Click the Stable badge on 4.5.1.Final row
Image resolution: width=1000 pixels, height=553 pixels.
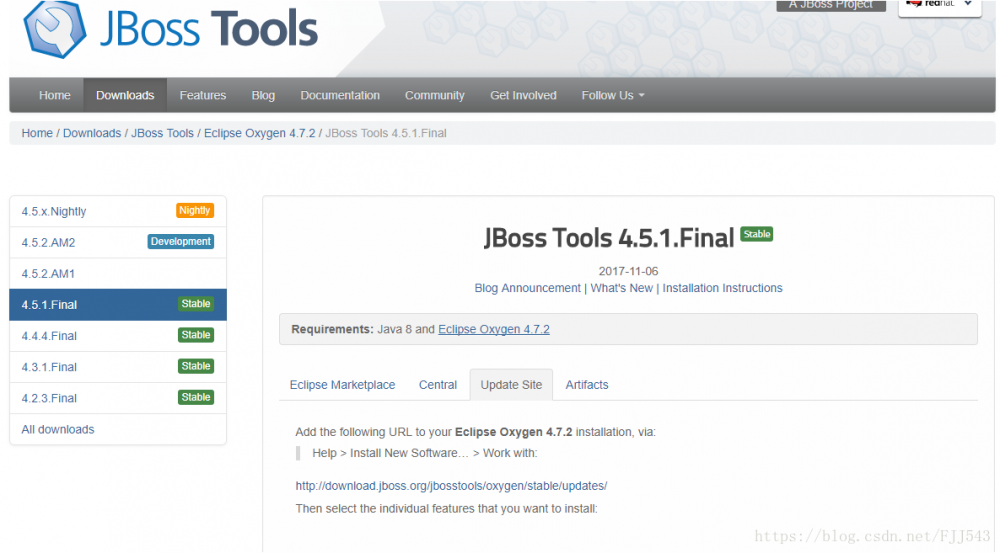196,304
